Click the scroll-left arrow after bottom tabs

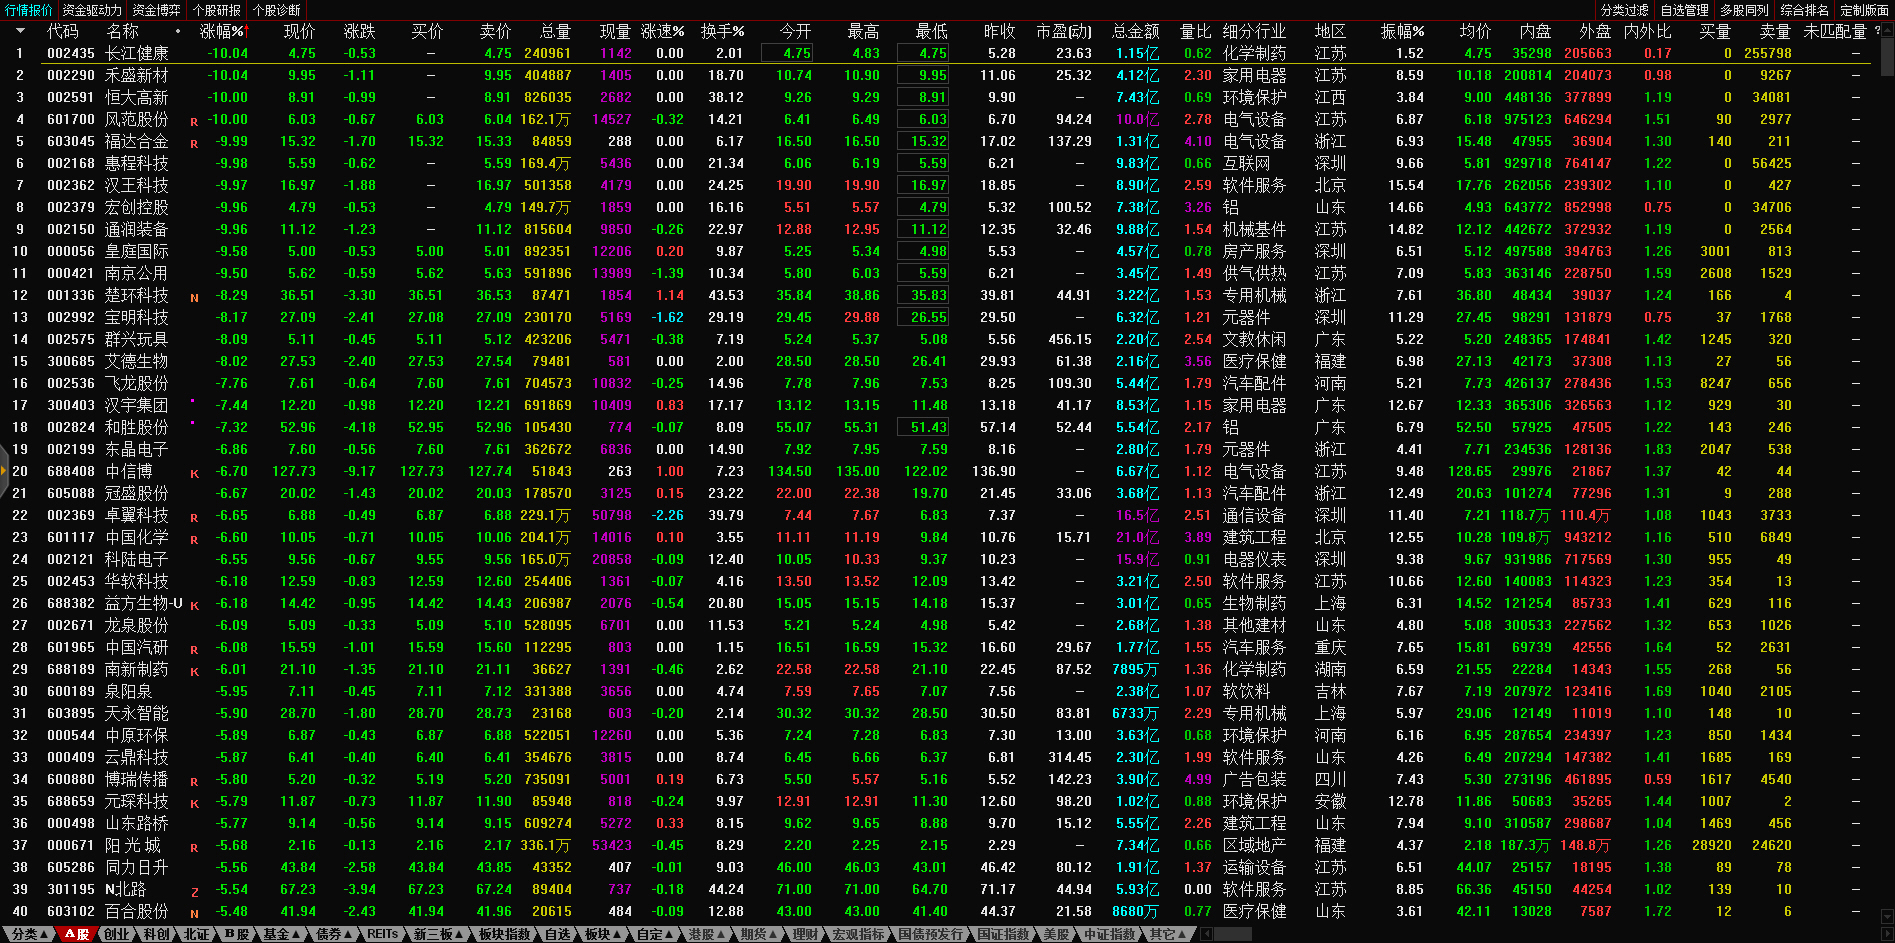point(1207,934)
